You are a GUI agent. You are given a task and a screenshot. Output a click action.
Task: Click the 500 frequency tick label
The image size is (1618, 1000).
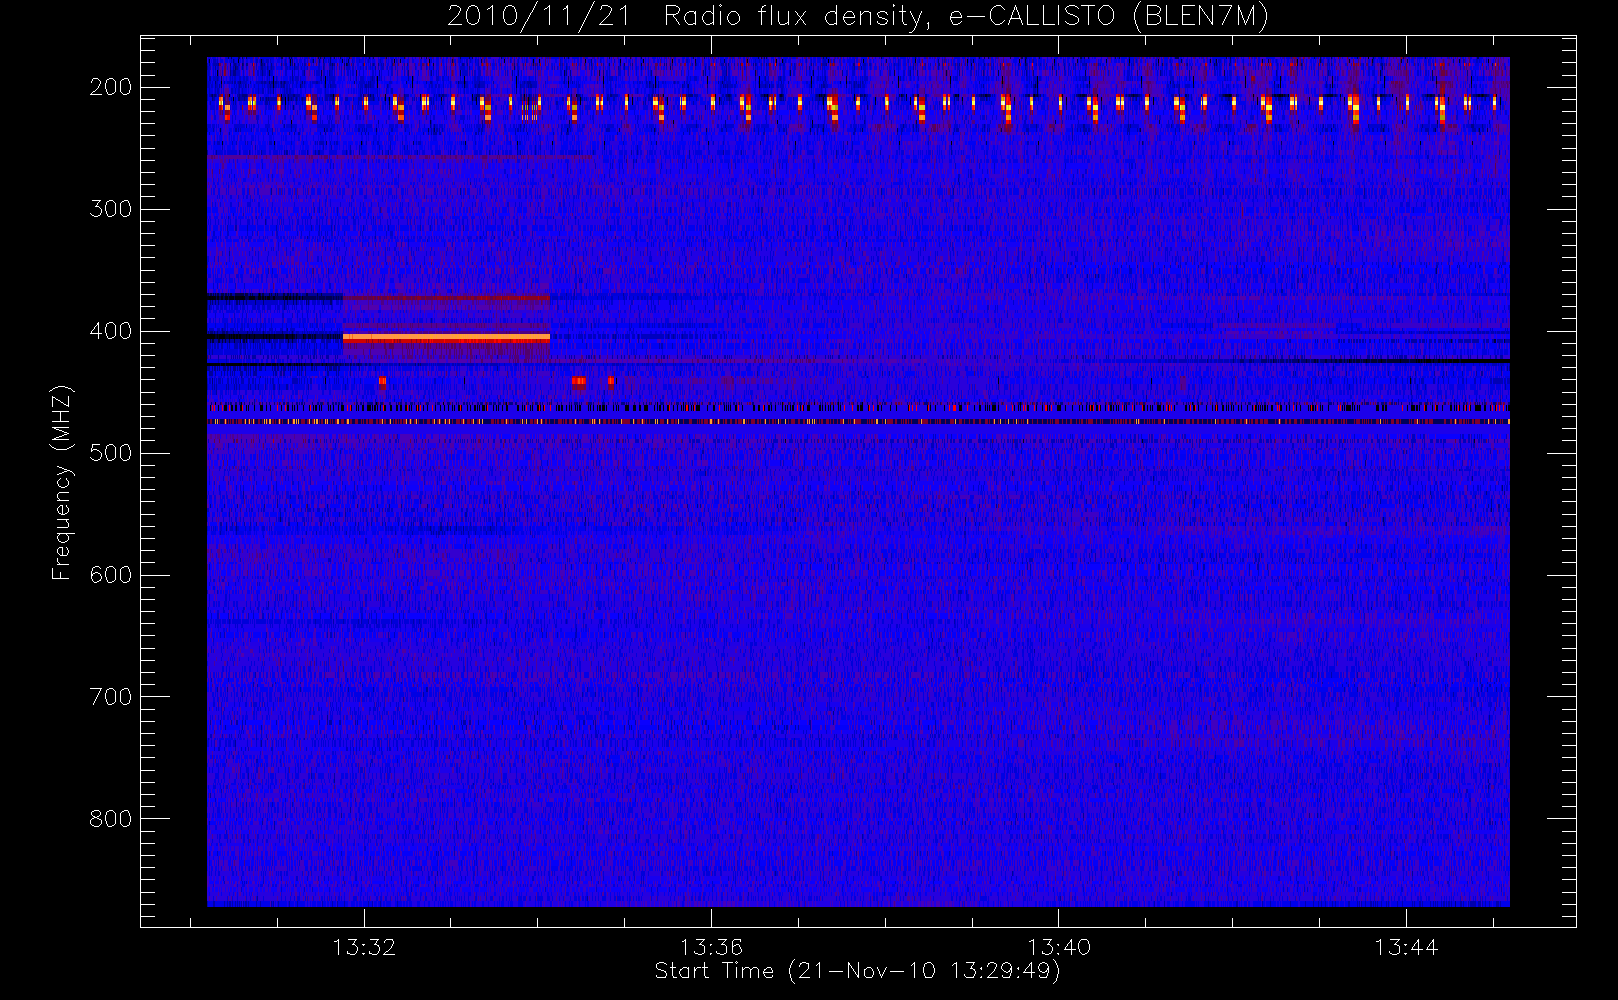click(x=111, y=453)
